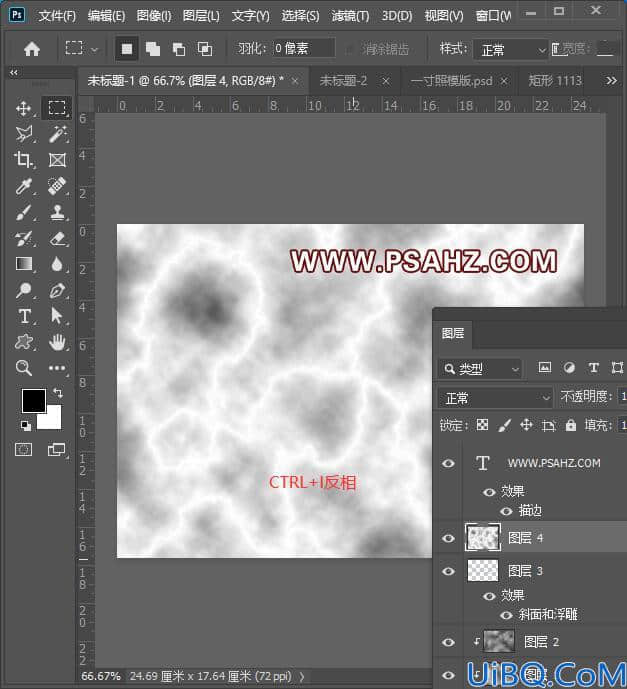Click the 羽化 feather input field
This screenshot has height=689, width=627.
(x=304, y=48)
